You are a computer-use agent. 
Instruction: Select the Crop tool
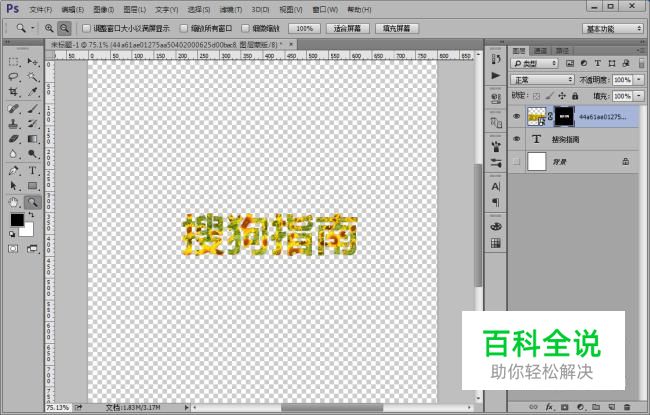point(13,92)
